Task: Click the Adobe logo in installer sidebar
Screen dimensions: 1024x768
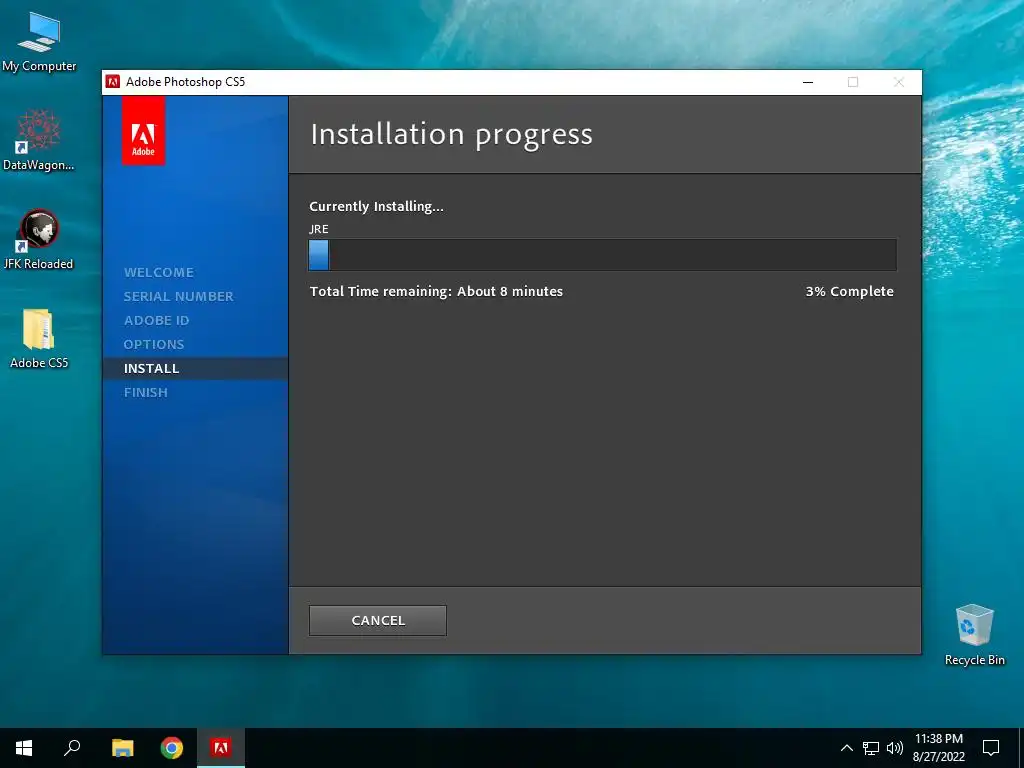Action: coord(143,131)
